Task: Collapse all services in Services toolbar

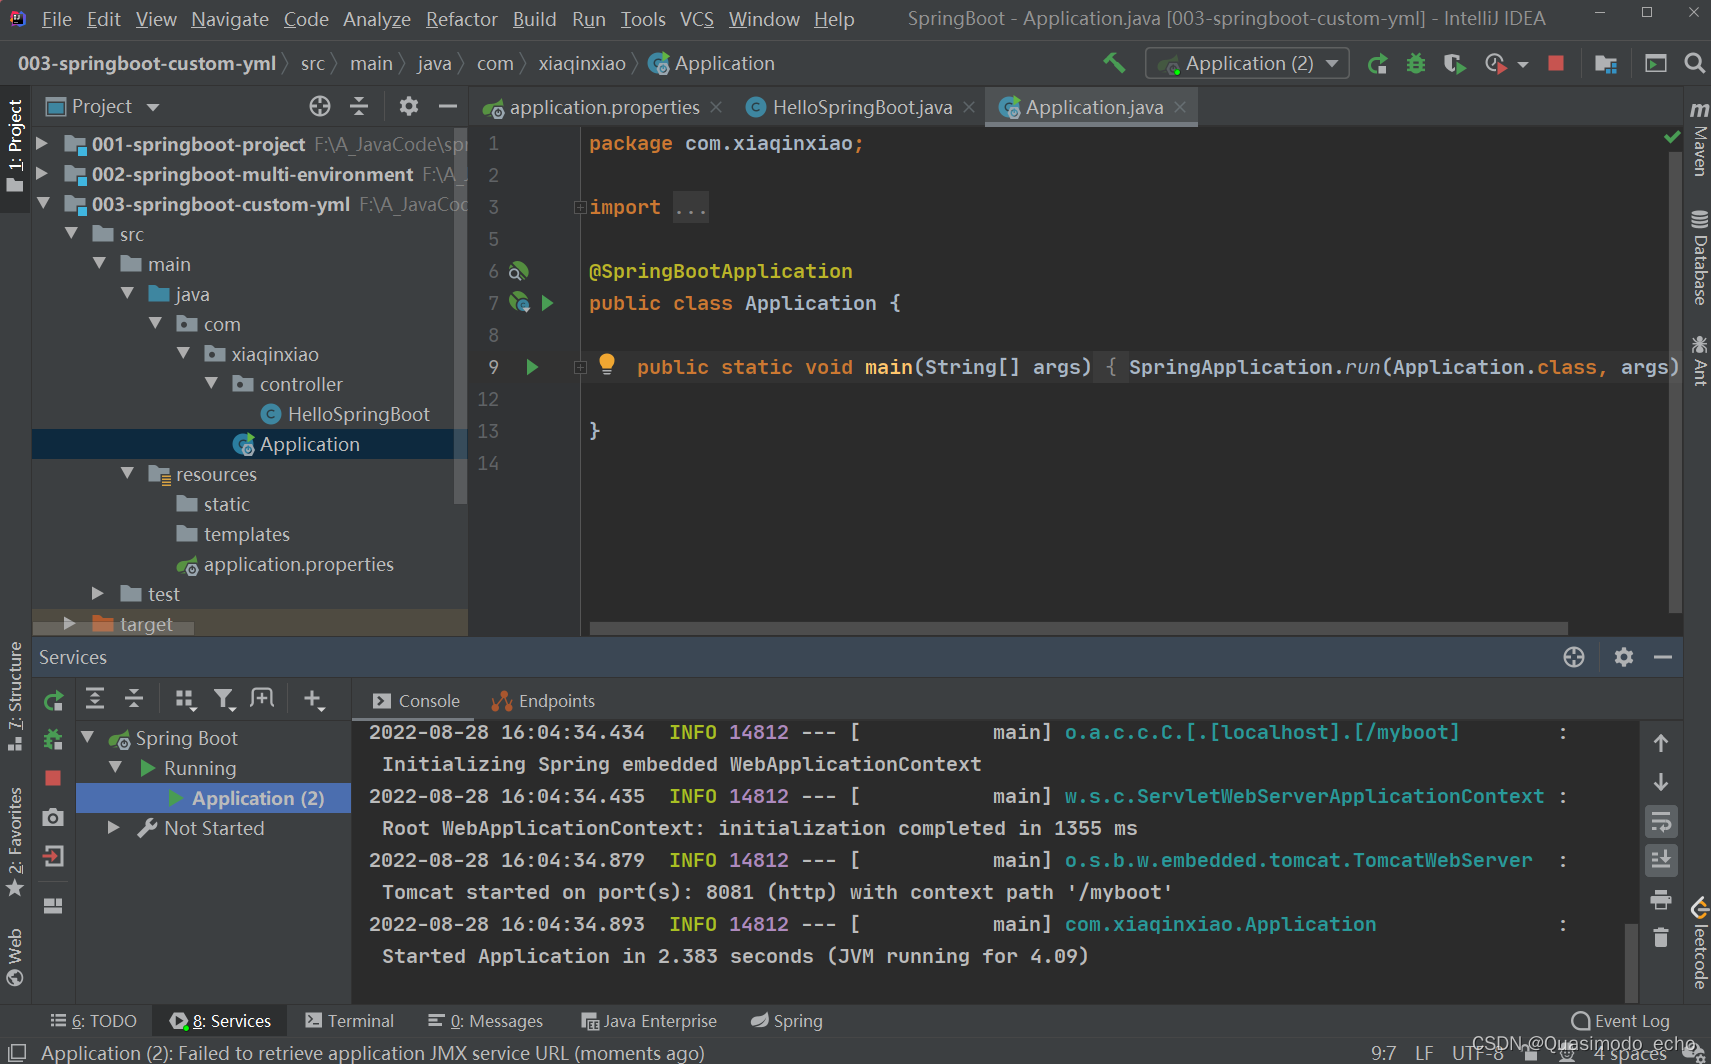Action: coord(134,699)
